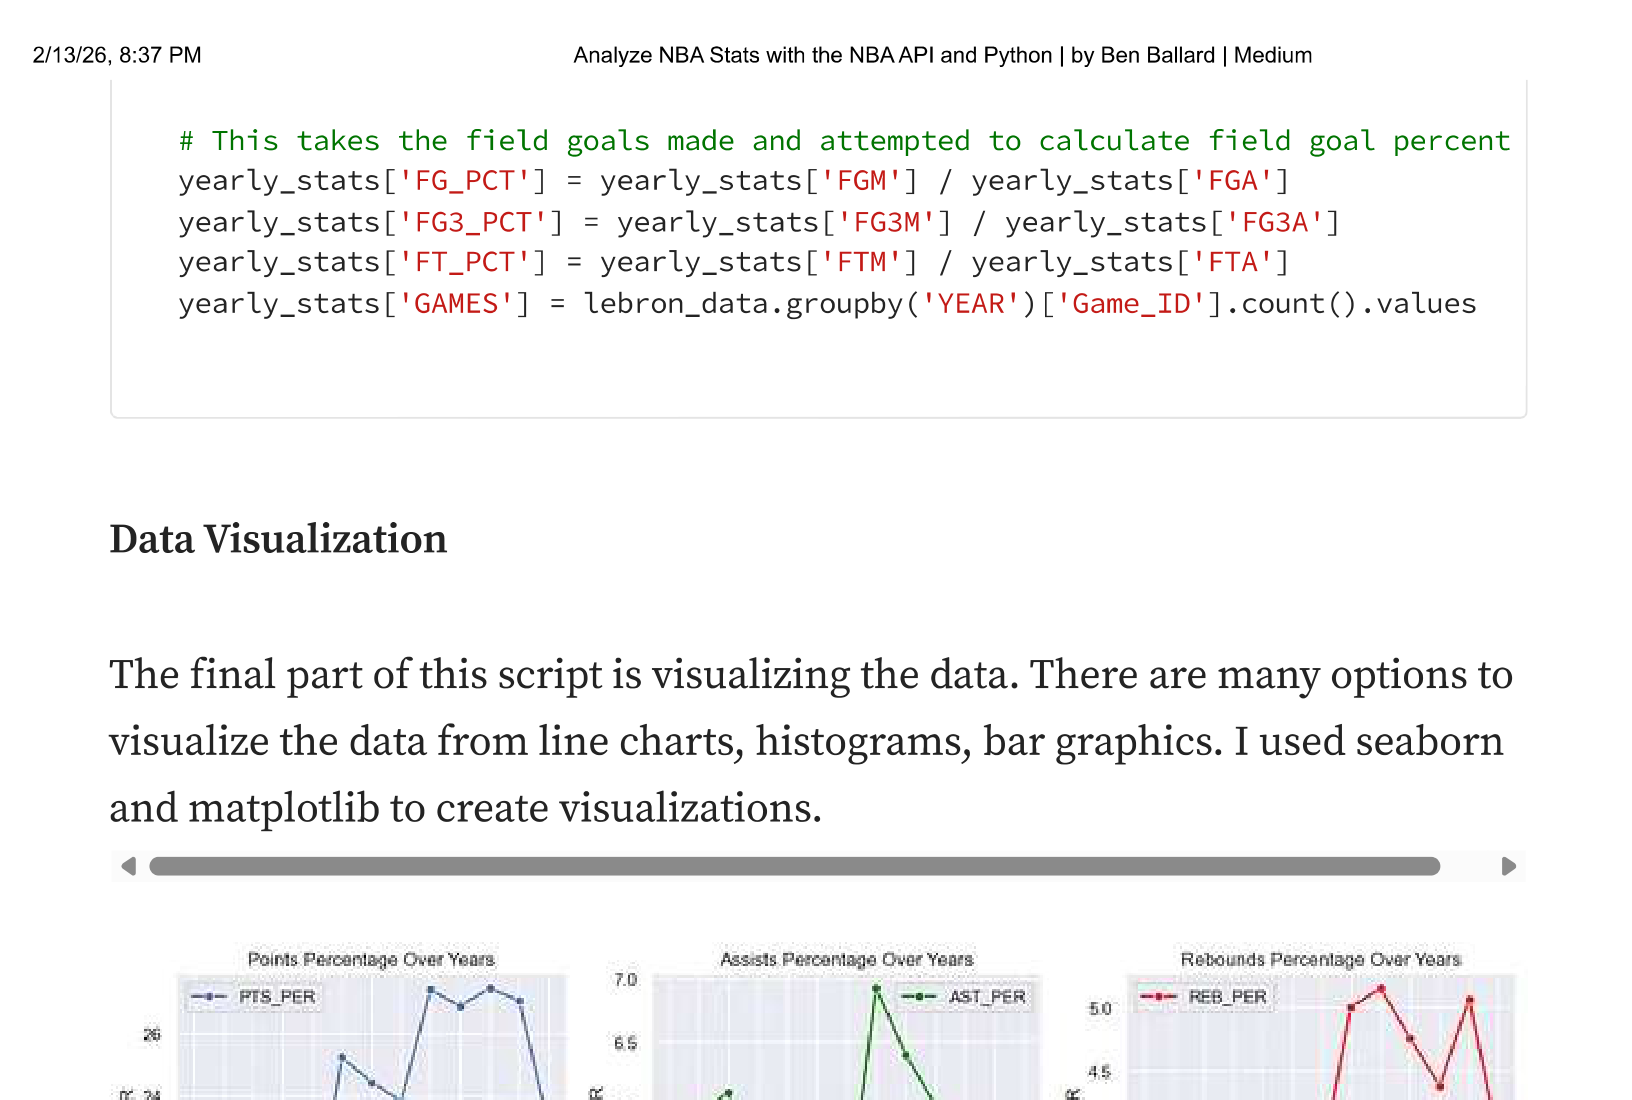Click the PTS_PER legend marker

pyautogui.click(x=209, y=997)
